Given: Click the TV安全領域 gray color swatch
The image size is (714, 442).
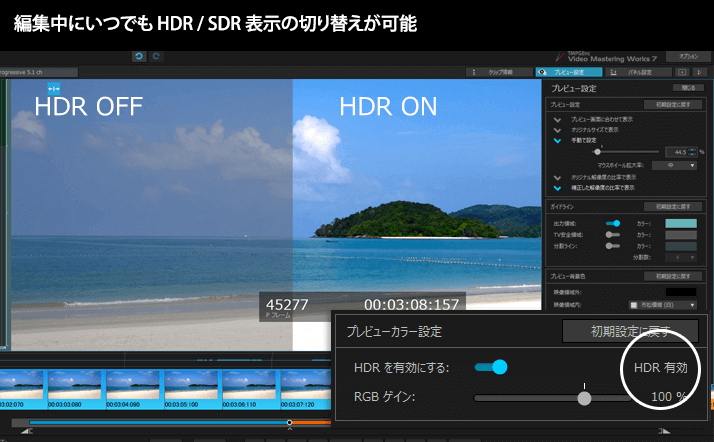Looking at the screenshot, I should point(681,235).
